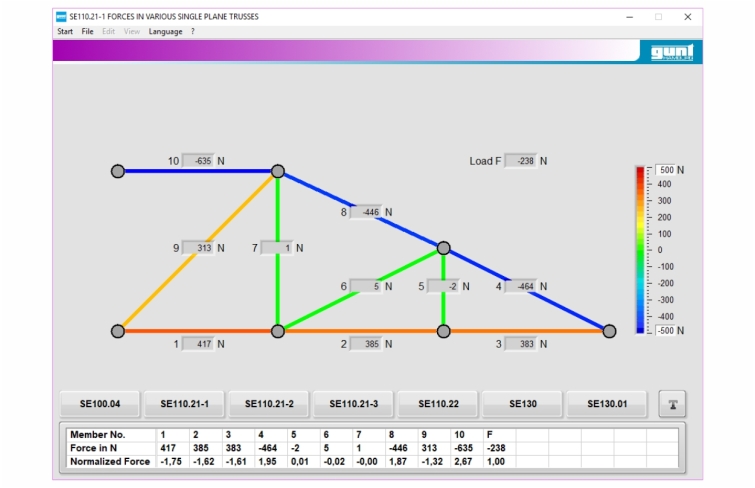
Task: Click the member 8 force field
Action: (366, 212)
